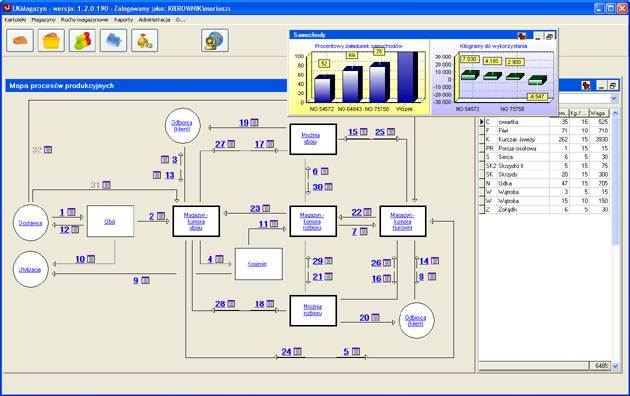Screen dimensions: 630x396
Task: Click the table icon next to step 19
Action: click(x=255, y=122)
